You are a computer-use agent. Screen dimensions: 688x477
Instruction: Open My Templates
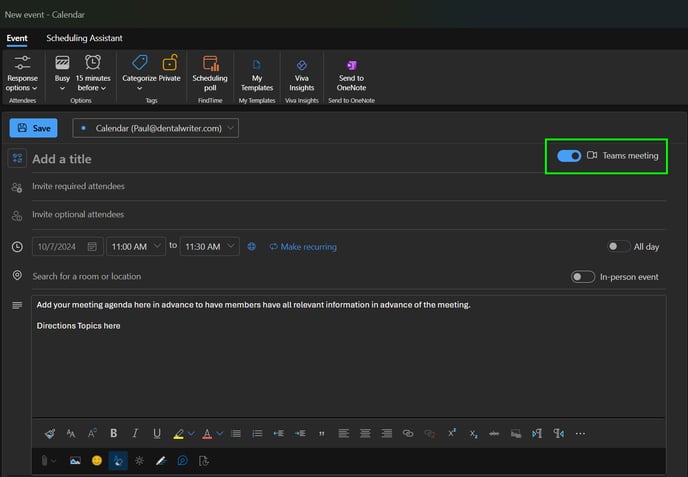tap(257, 75)
